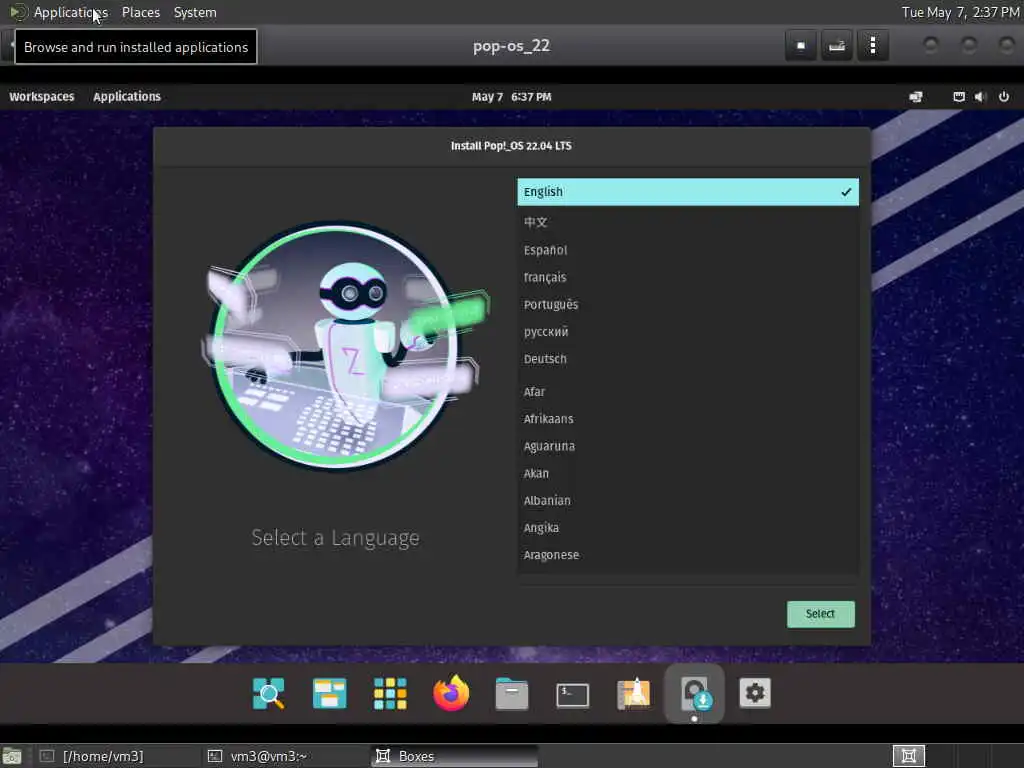
Task: Choose Español from the language list
Action: 688,250
